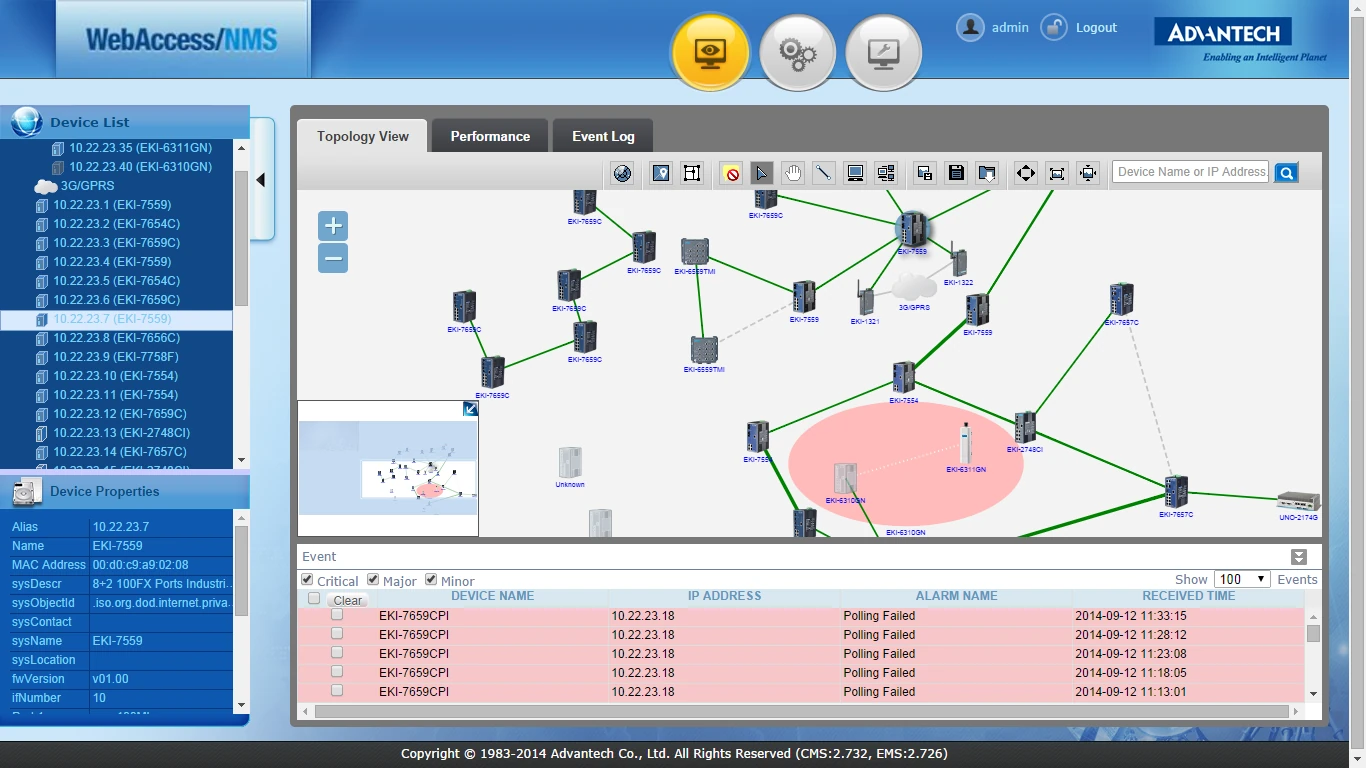Choose the draw link line tool
This screenshot has width=1366, height=768.
823,173
